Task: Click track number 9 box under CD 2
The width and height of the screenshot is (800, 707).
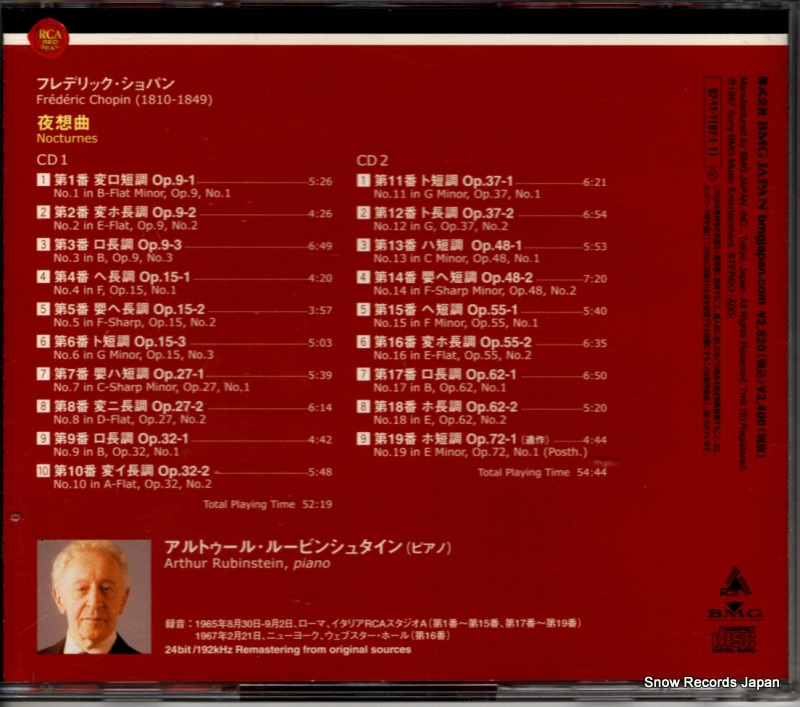Action: [x=364, y=438]
